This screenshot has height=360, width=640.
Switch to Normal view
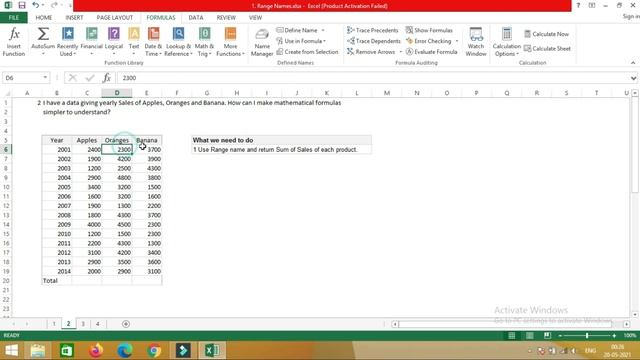point(511,336)
